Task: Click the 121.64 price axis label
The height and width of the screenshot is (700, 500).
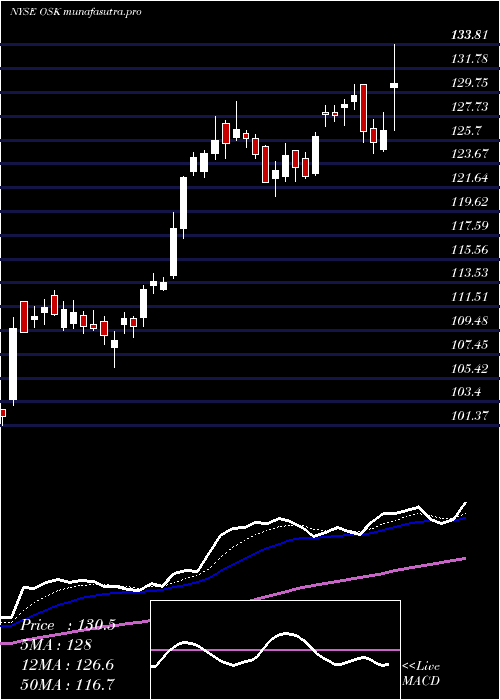Action: point(469,178)
